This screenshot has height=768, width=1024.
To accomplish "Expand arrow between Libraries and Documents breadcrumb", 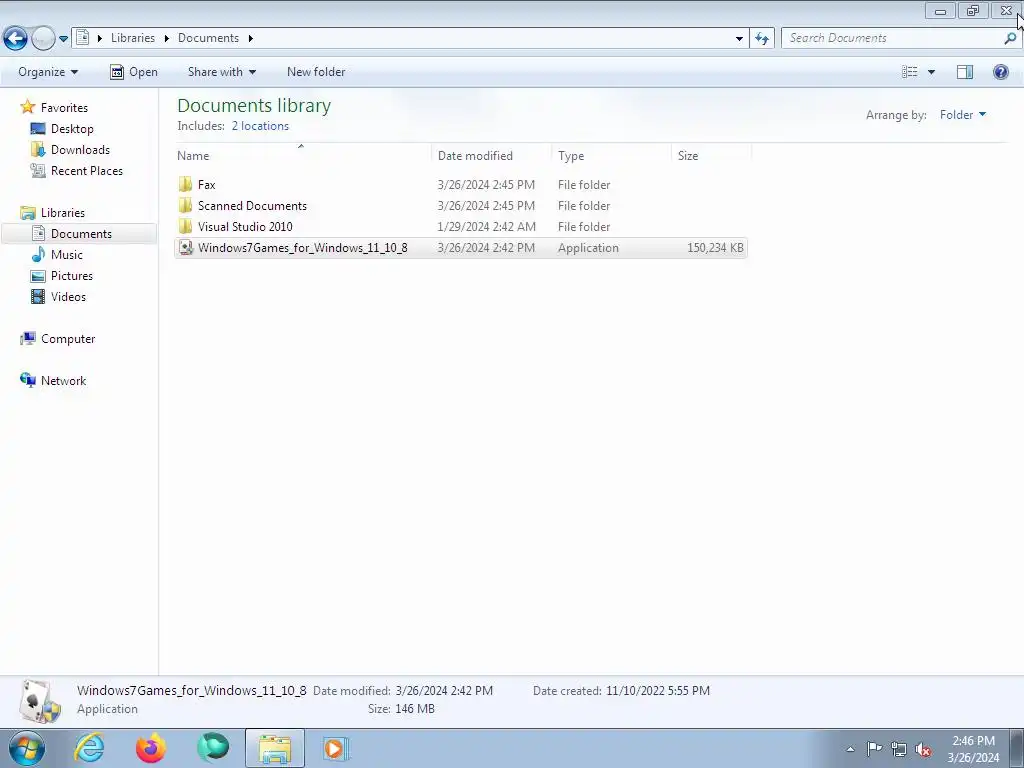I will click(x=167, y=39).
